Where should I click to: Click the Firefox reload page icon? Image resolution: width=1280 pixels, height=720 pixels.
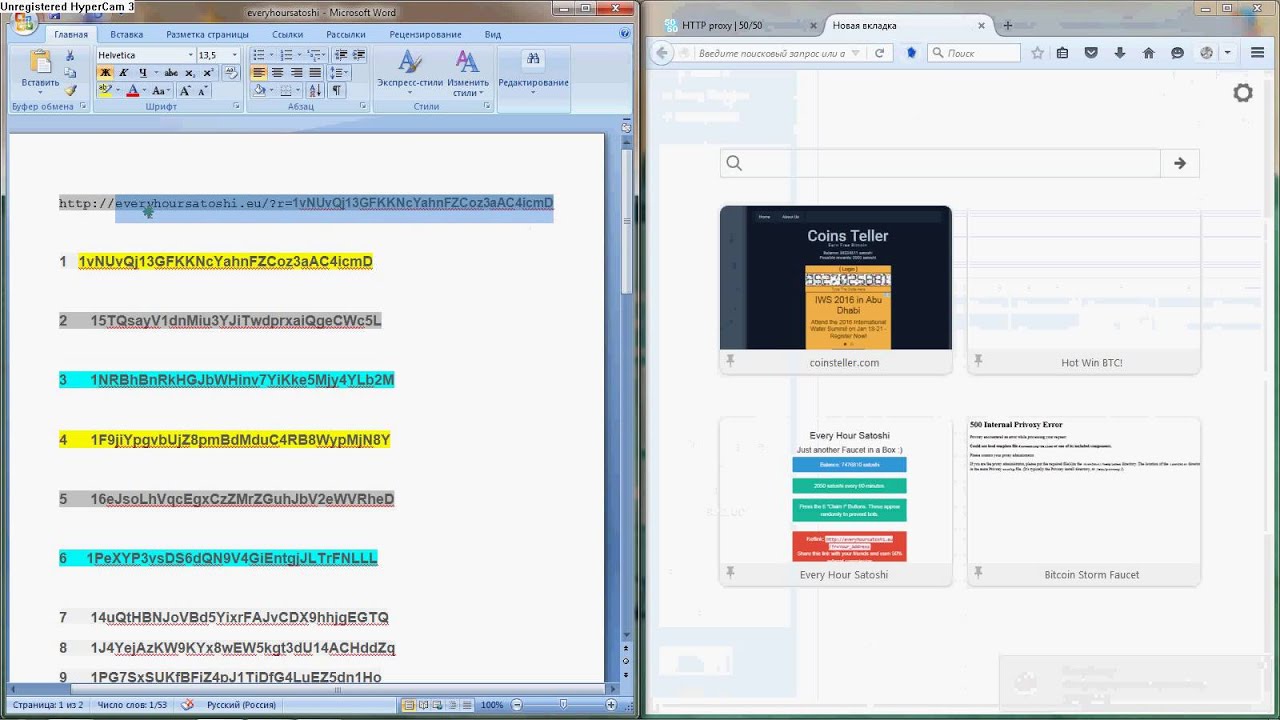[880, 53]
